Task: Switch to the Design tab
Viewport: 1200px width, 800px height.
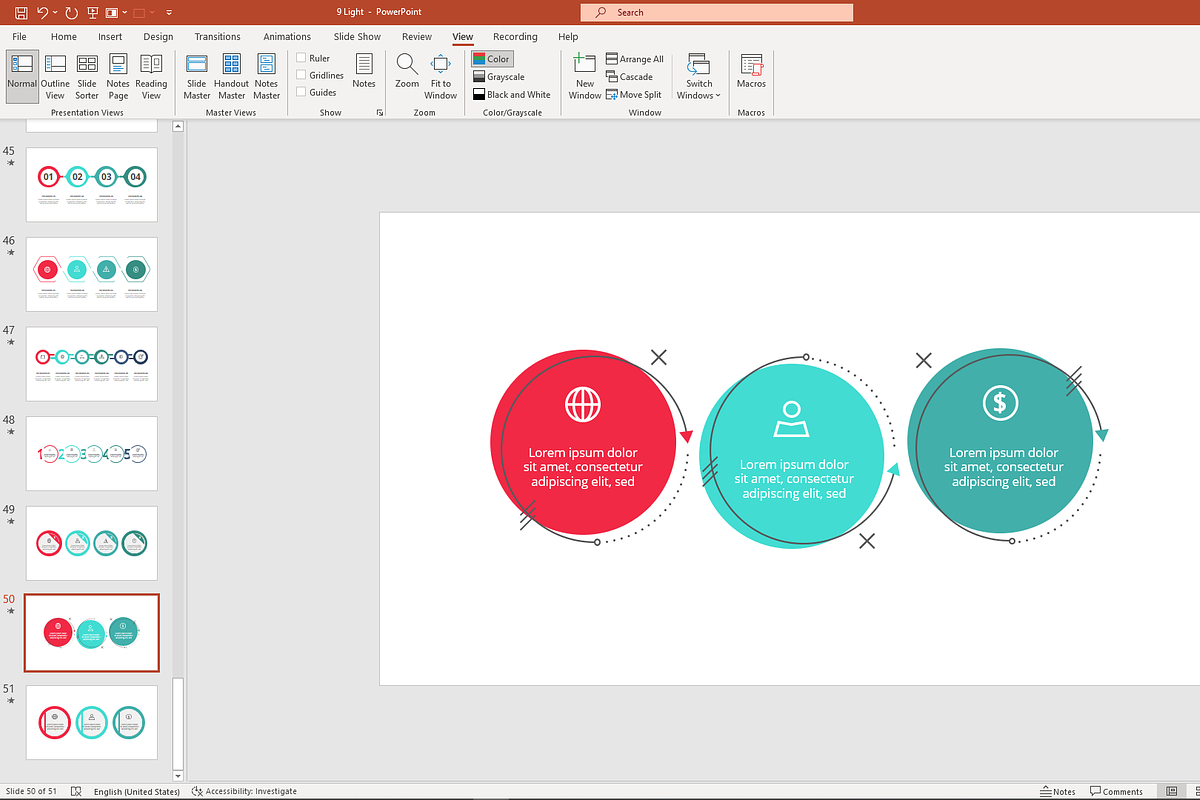Action: (158, 37)
